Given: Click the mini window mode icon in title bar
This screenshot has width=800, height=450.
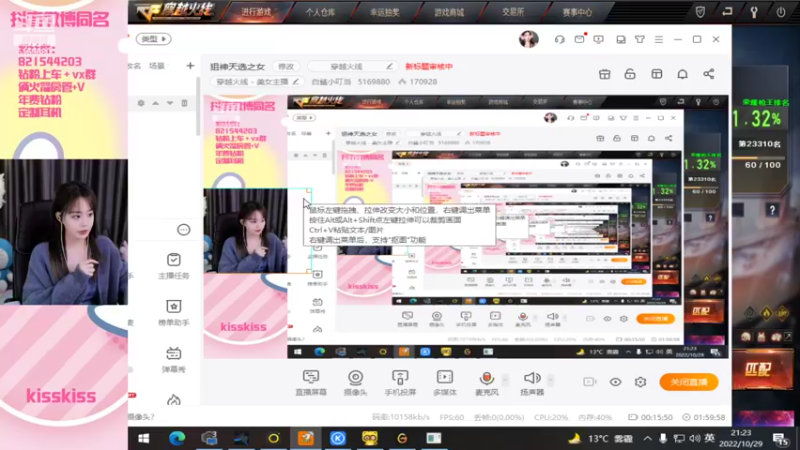Looking at the screenshot, I should 621,39.
